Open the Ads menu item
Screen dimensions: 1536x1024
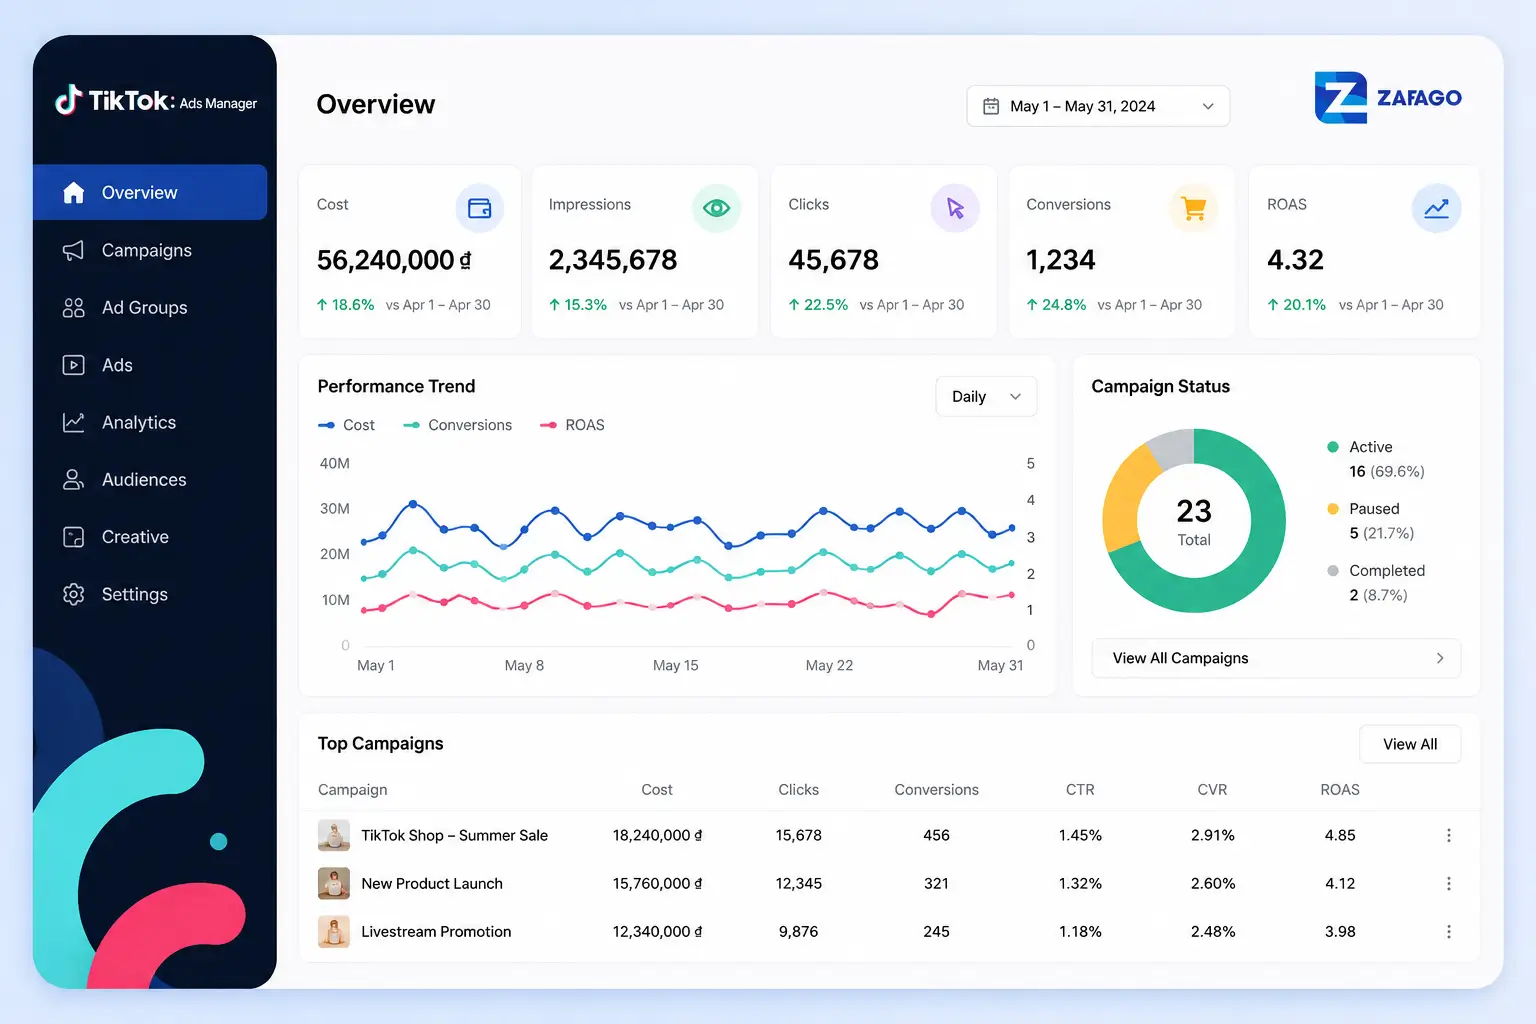(x=150, y=365)
